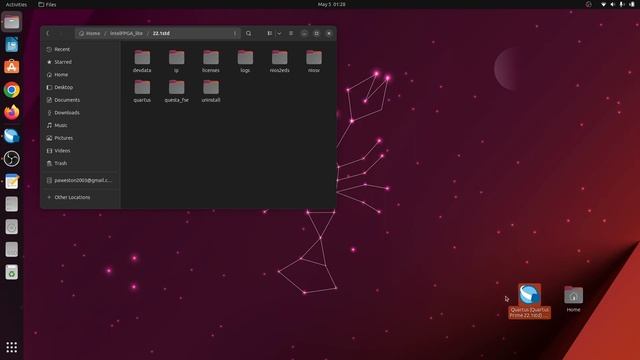Open the Text Editor dock icon

11,181
